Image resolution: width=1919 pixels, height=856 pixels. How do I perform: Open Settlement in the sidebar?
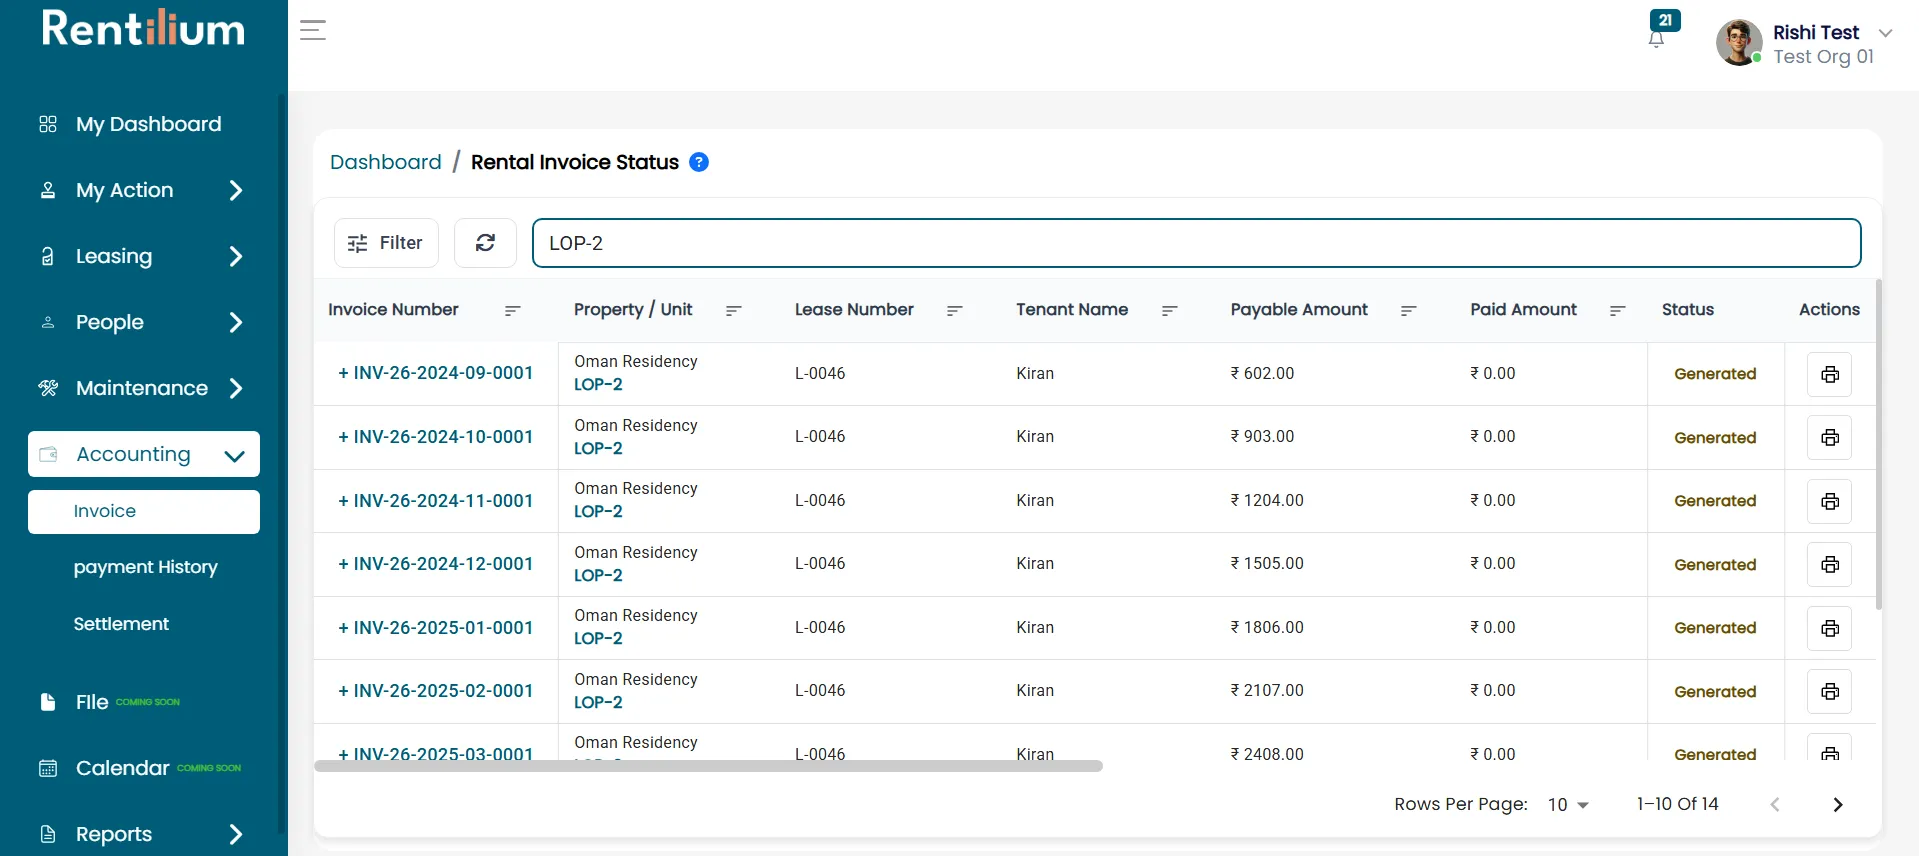(x=121, y=624)
